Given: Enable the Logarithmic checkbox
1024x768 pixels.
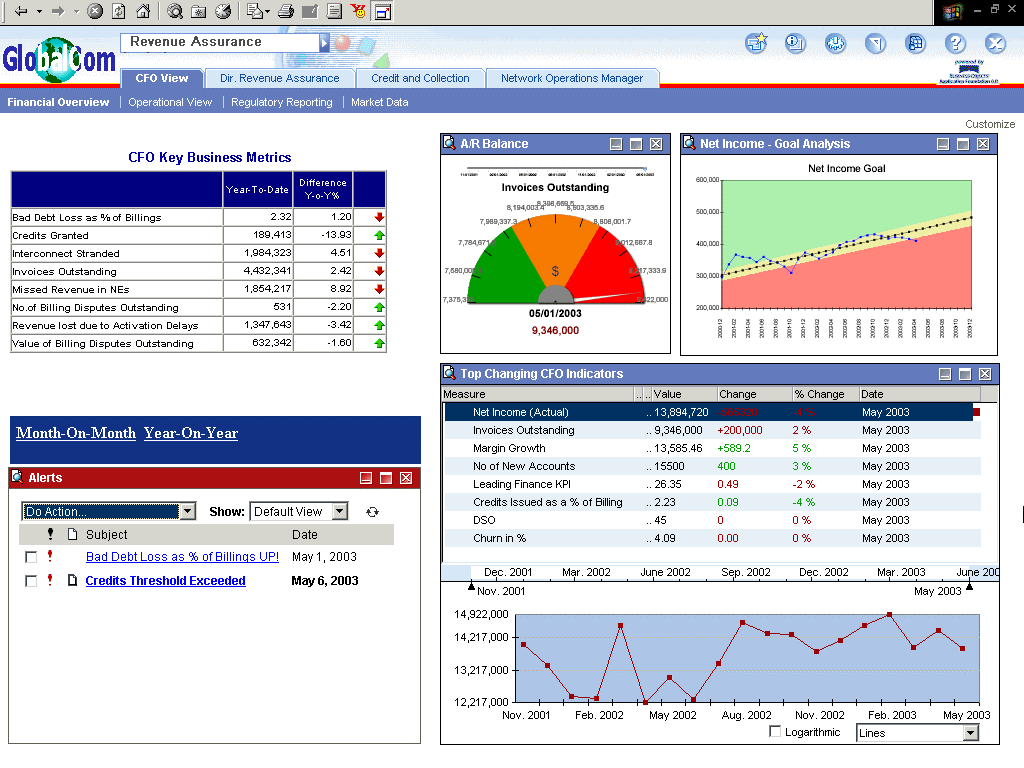Looking at the screenshot, I should [775, 731].
